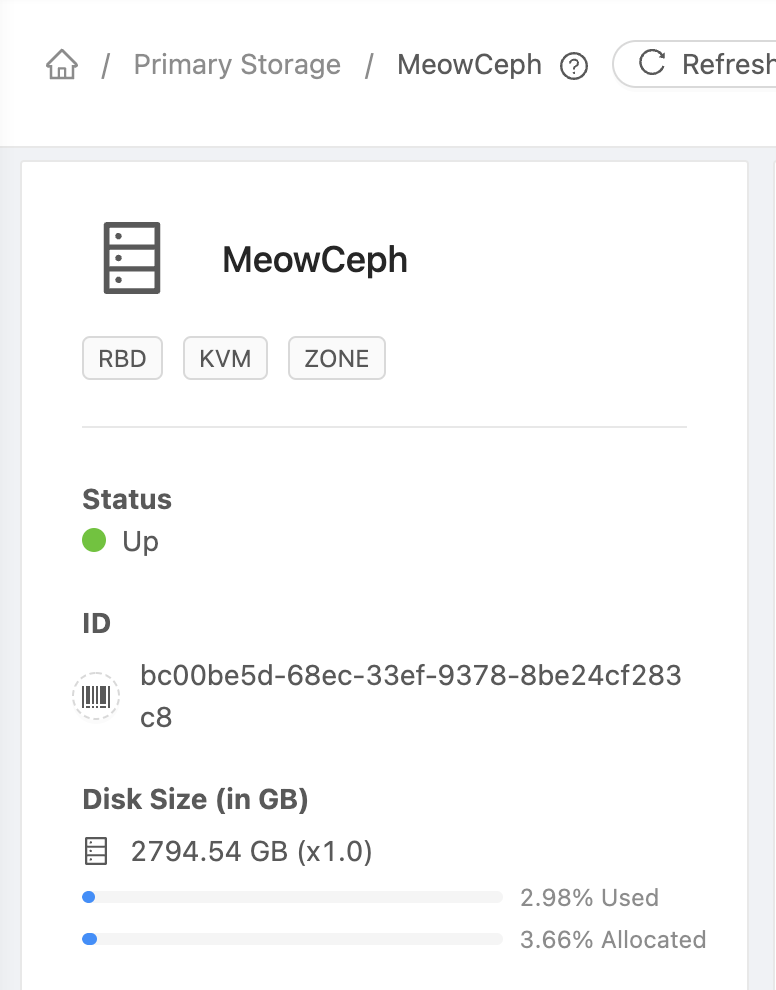
Task: Click the Up status label
Action: click(141, 541)
